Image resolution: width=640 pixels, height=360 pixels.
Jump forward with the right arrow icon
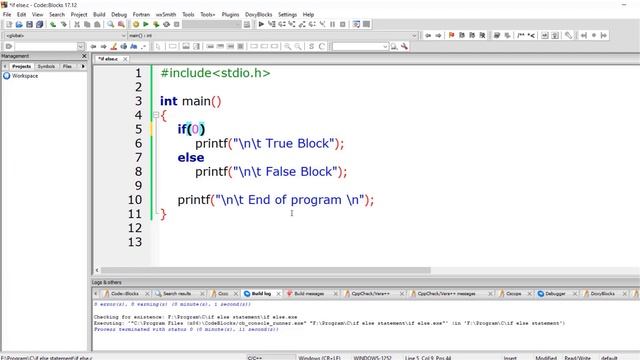tap(438, 36)
